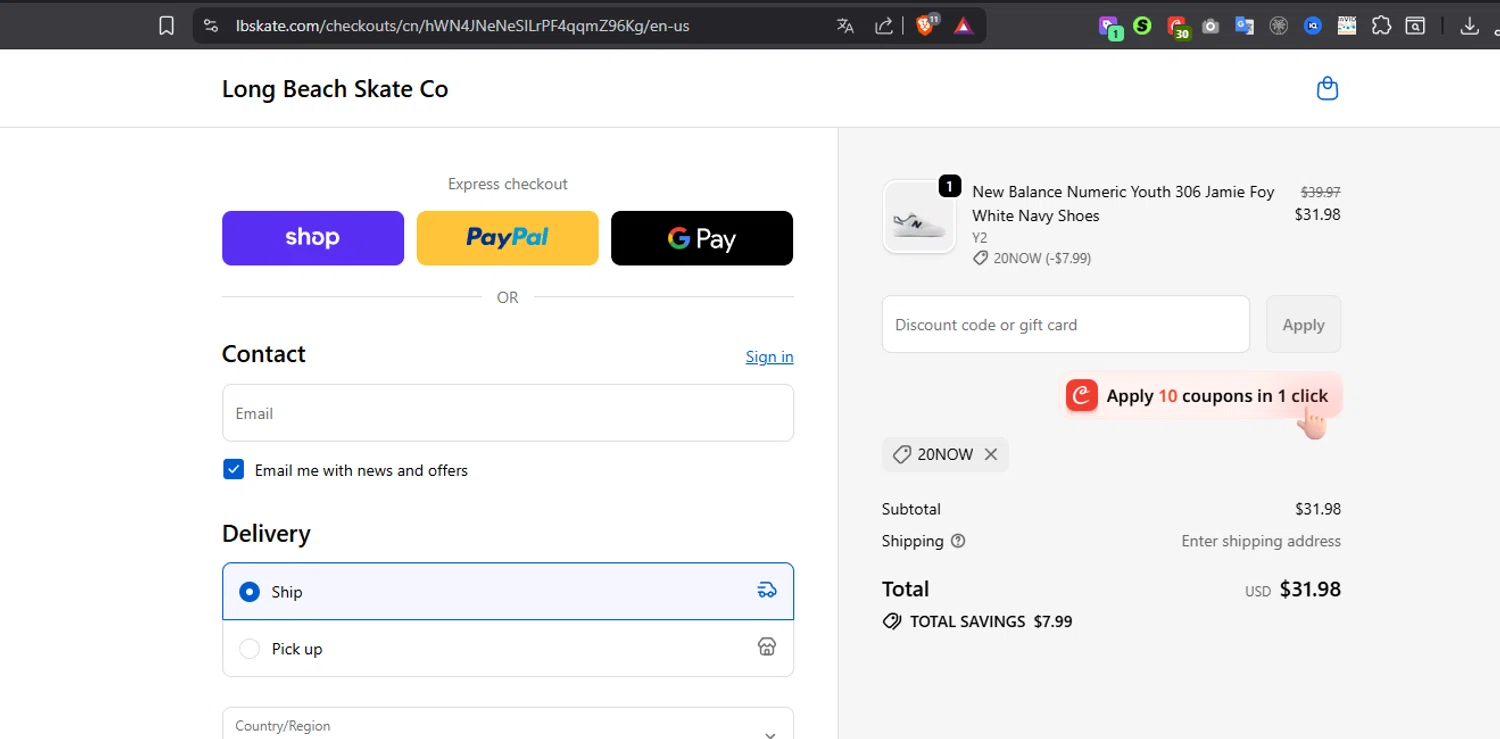Focus the Email input field
The image size is (1500, 739).
(x=508, y=413)
